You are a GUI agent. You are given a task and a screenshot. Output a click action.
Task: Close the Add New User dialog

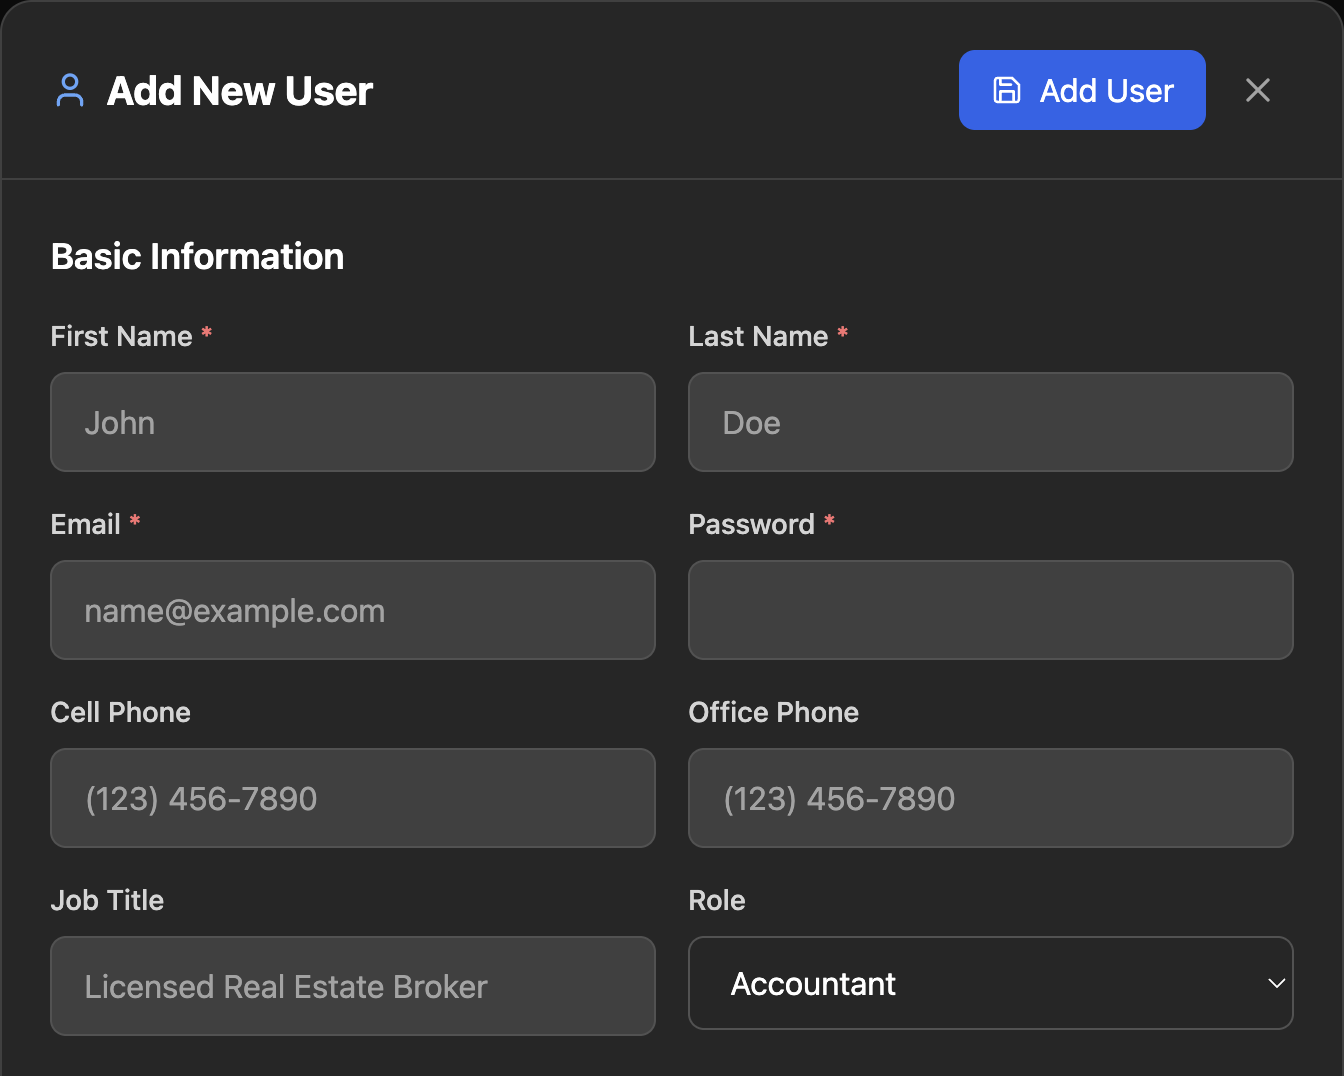coord(1258,90)
